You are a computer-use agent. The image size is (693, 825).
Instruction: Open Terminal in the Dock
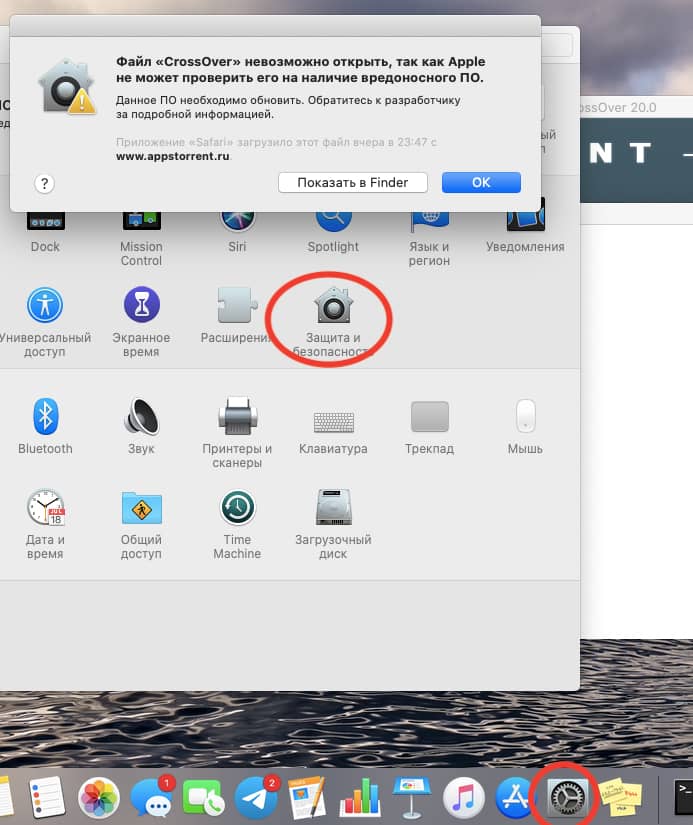[x=683, y=798]
